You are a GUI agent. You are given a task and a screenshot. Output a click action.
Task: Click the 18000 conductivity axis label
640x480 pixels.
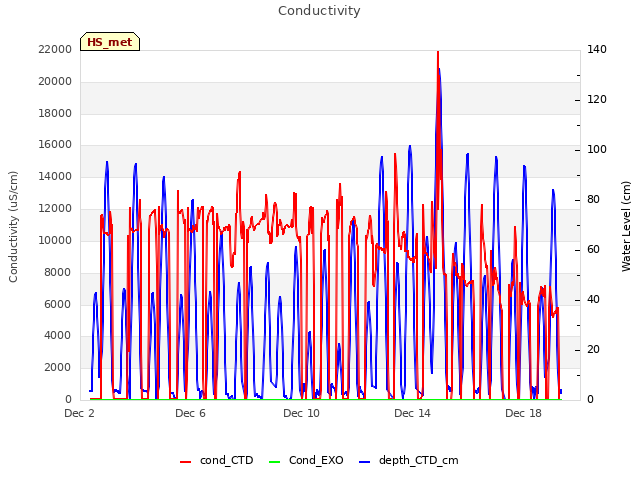pos(55,113)
